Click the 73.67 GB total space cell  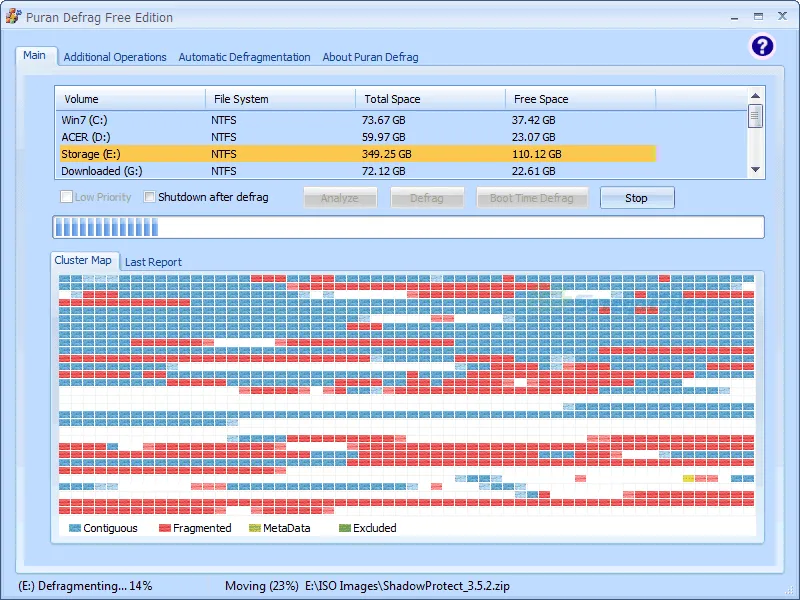tap(384, 120)
